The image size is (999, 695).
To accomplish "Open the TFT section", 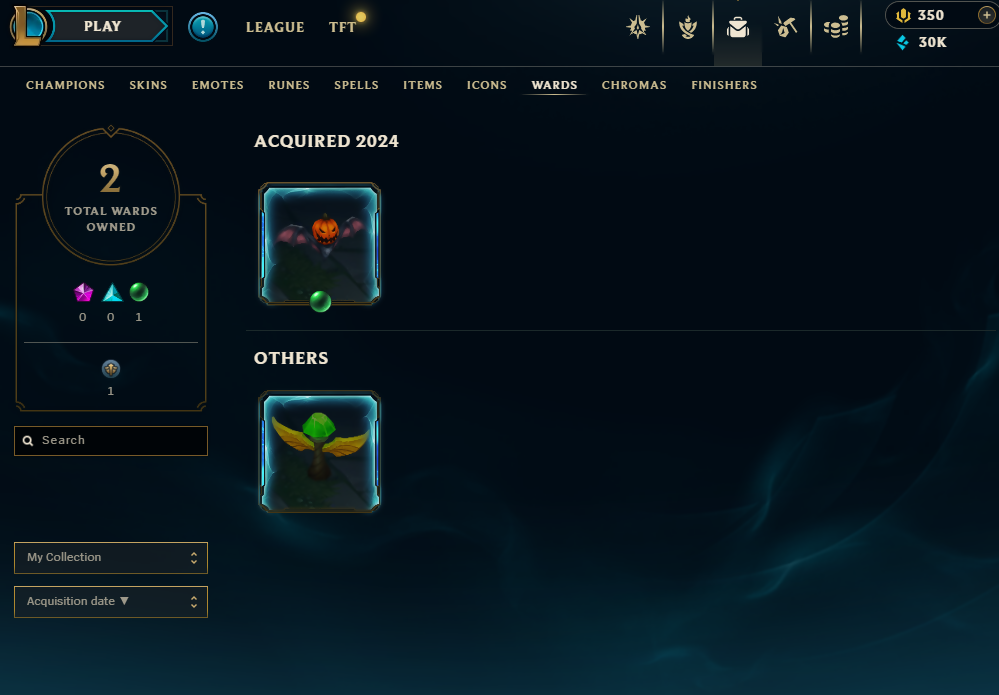I will [342, 27].
